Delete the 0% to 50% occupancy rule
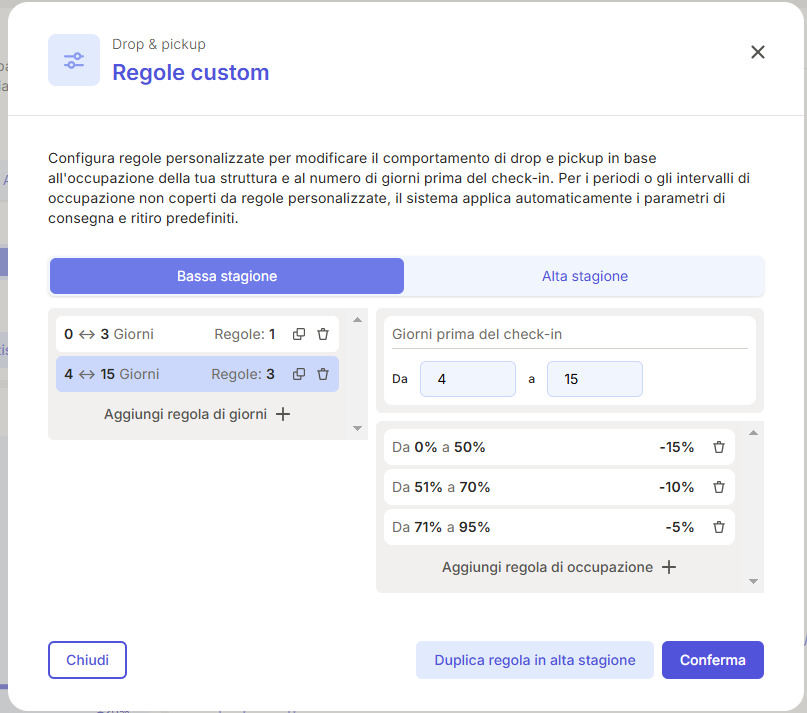This screenshot has height=713, width=807. (718, 447)
